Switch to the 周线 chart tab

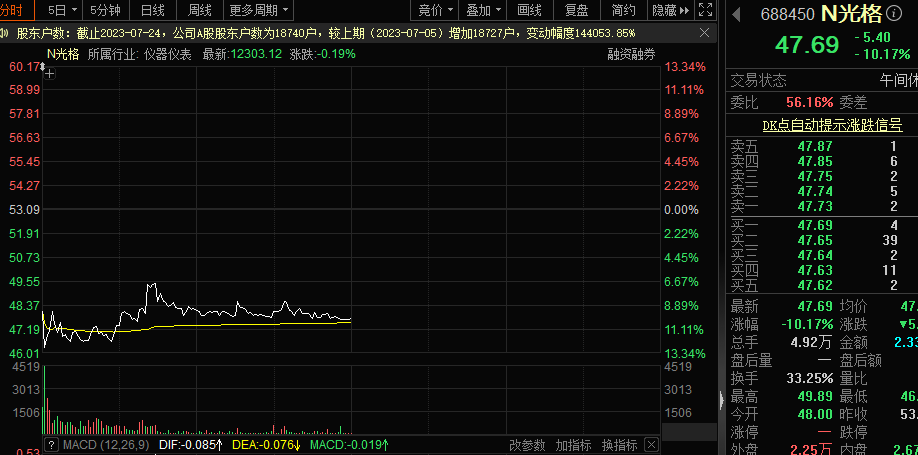click(200, 10)
